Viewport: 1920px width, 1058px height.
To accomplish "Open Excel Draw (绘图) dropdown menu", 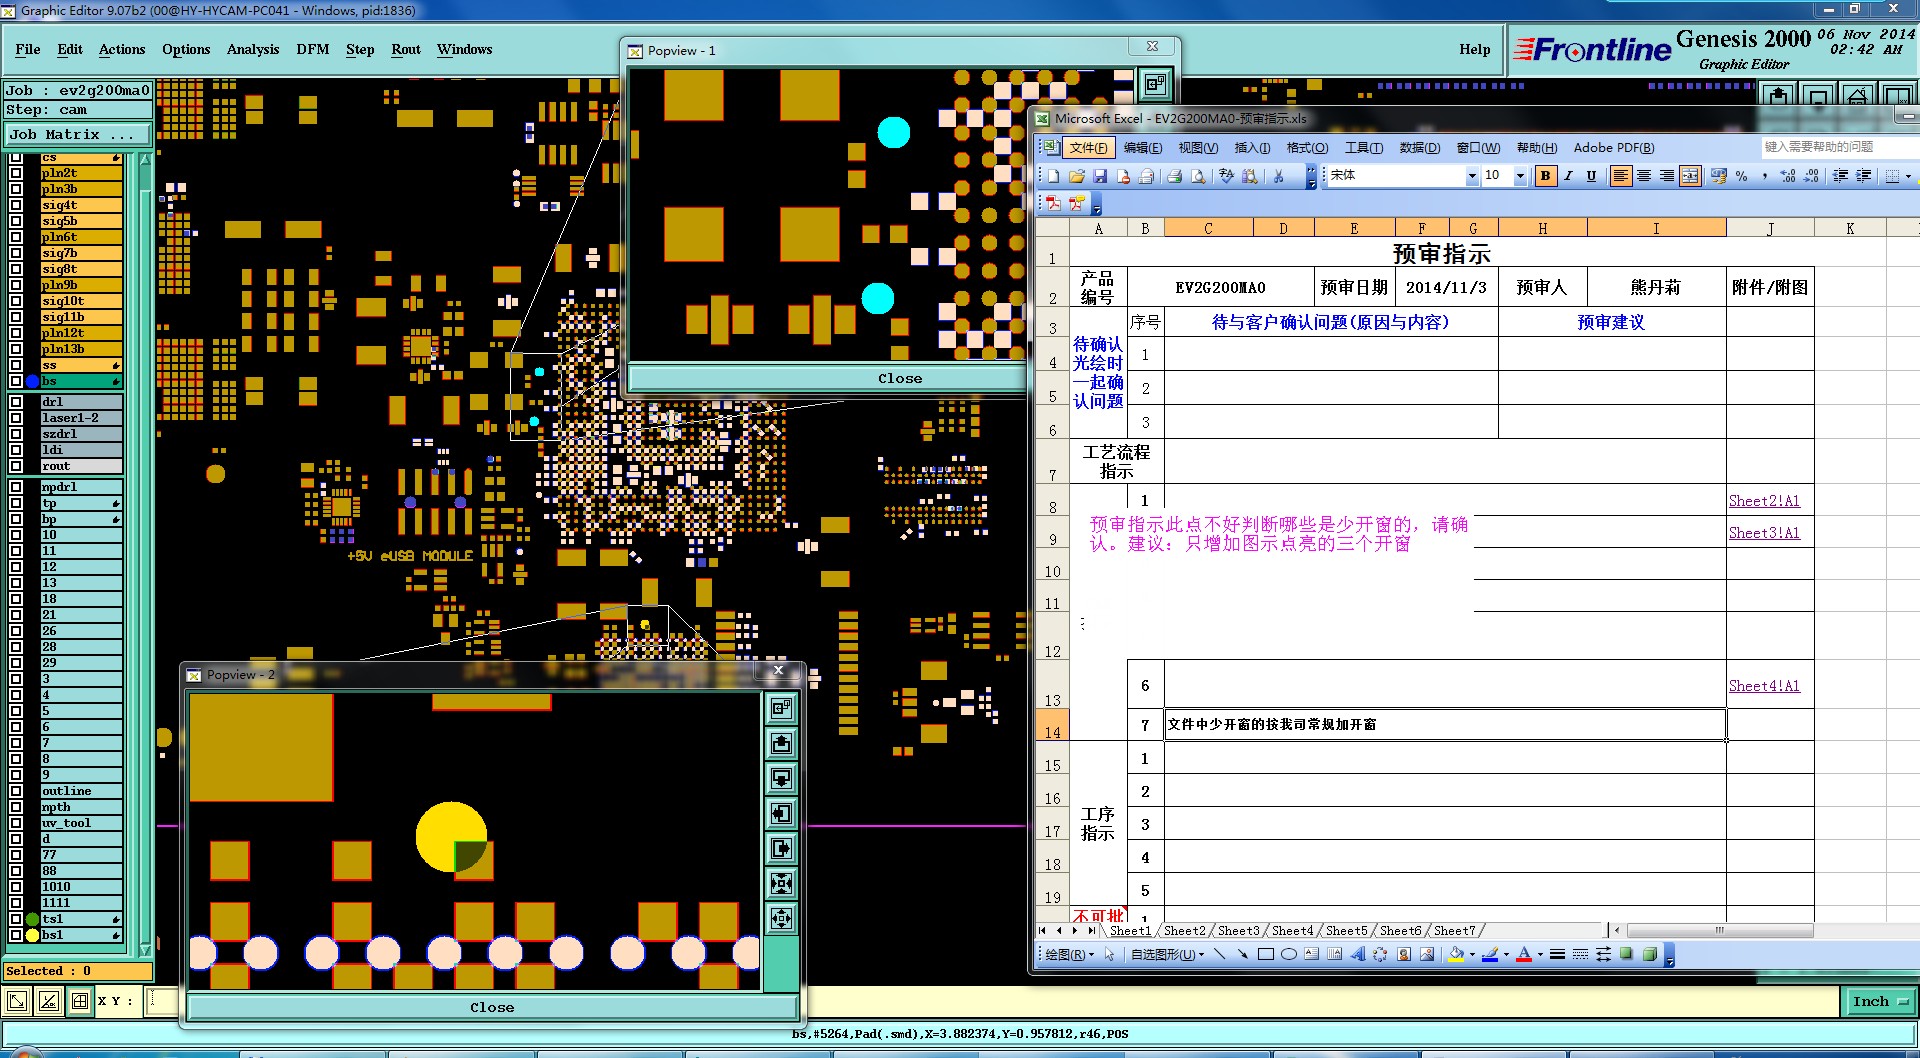I will click(1068, 954).
